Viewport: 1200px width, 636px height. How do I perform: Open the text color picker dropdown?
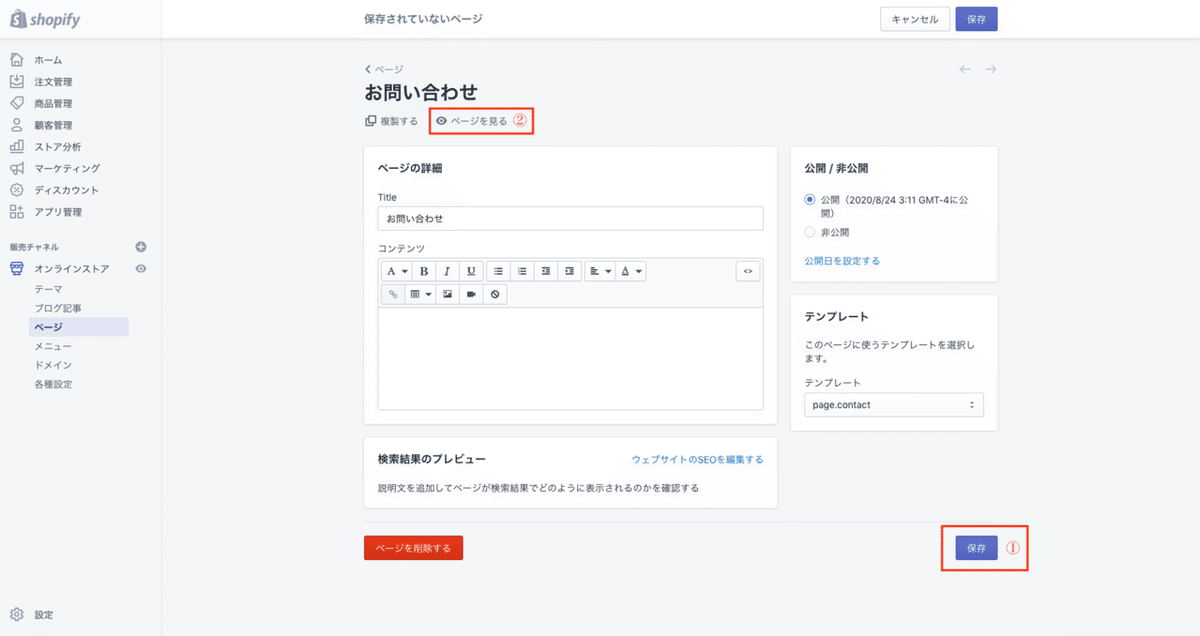point(630,270)
